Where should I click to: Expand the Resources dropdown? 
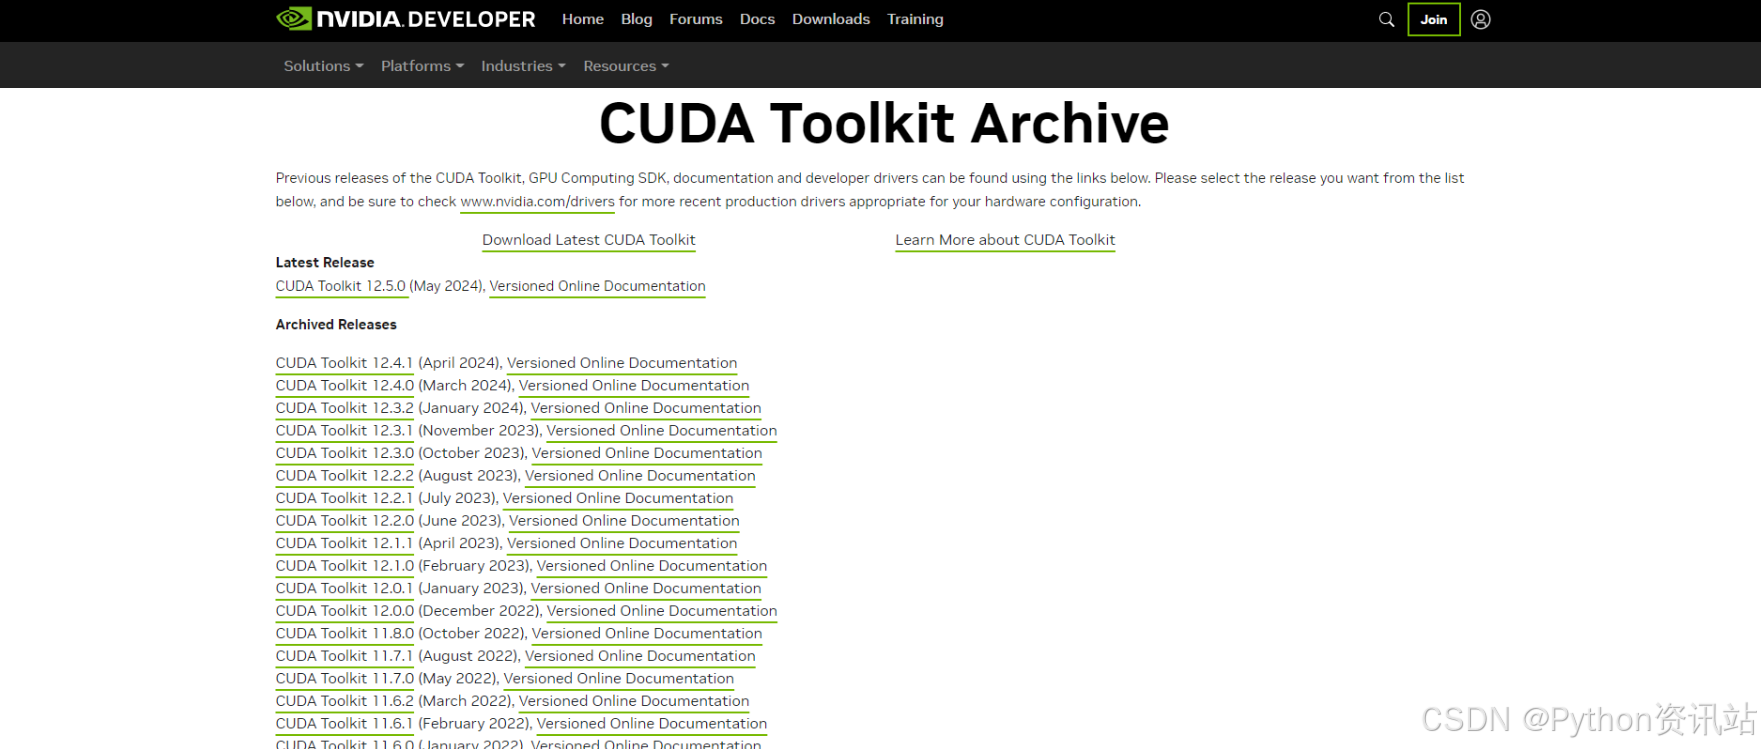[x=626, y=66]
